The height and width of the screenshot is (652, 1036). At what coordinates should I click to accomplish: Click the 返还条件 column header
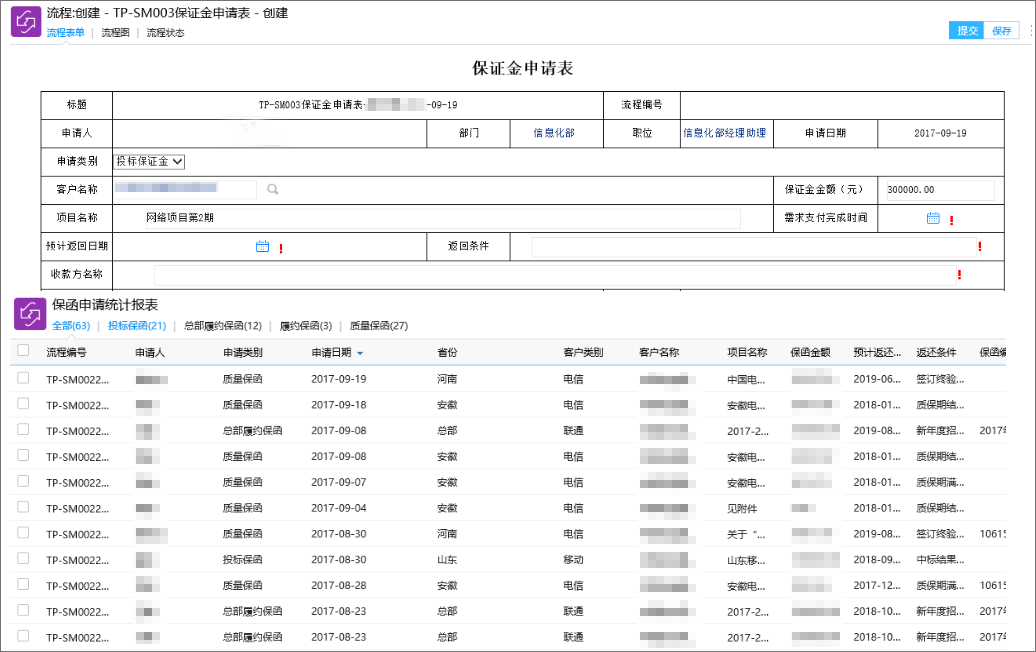click(x=936, y=353)
